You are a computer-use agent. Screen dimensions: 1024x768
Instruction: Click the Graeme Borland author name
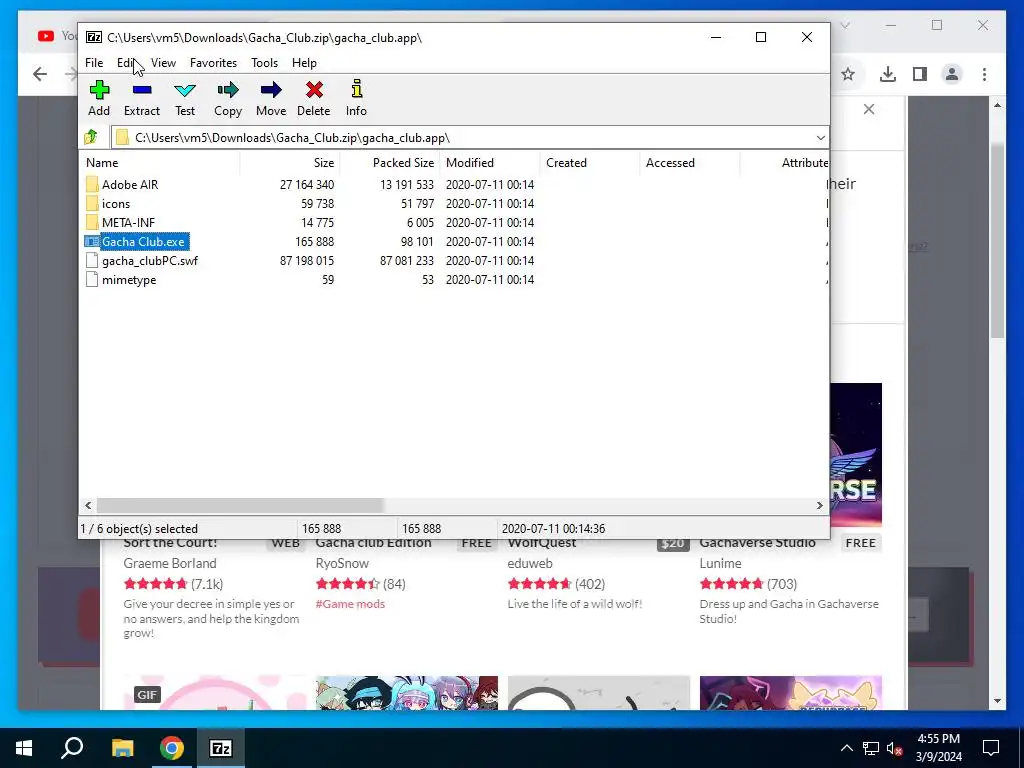170,563
